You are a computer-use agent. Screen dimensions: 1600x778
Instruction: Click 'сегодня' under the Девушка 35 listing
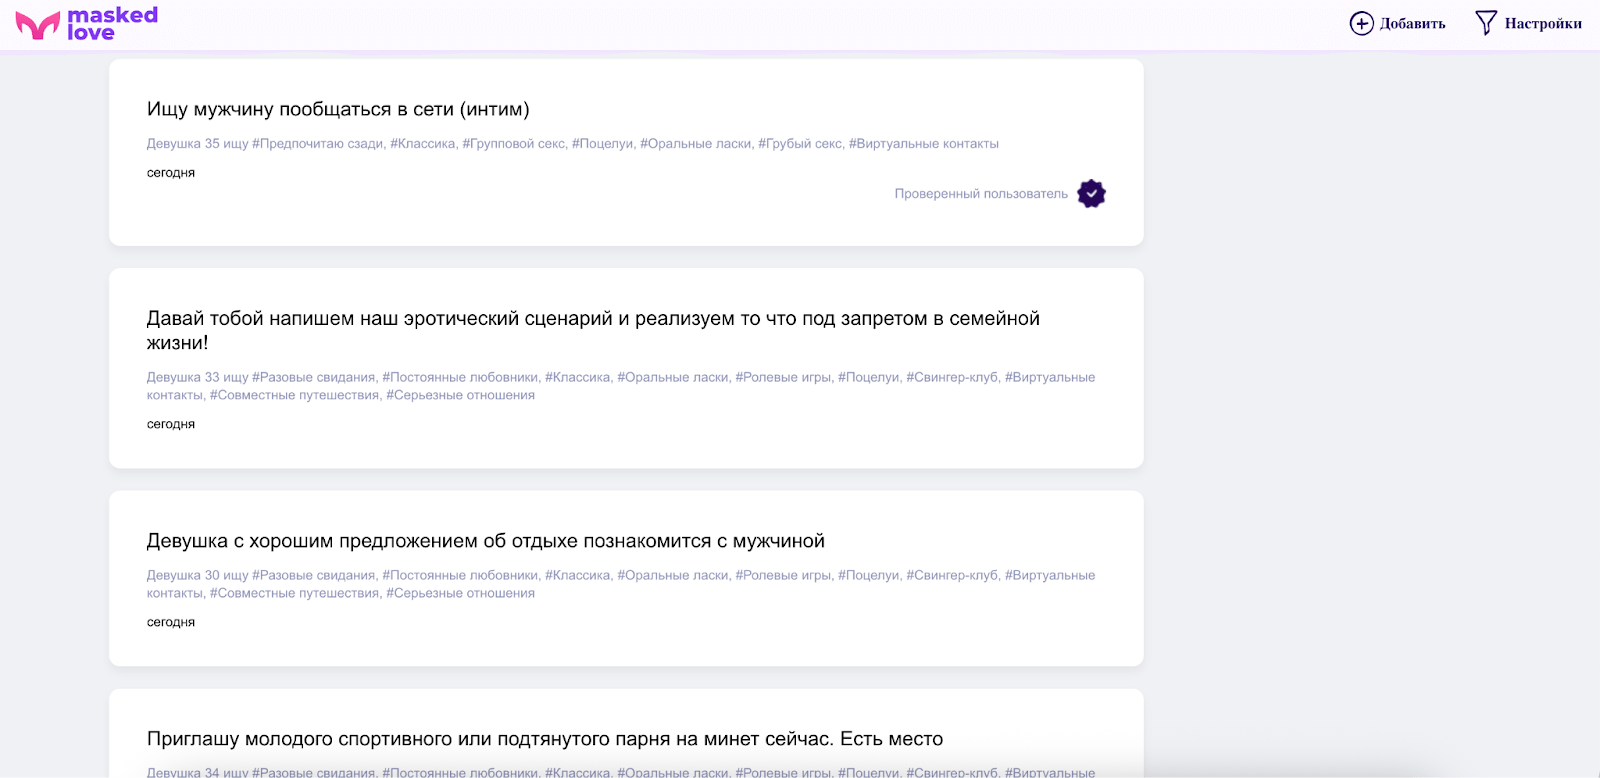pos(171,173)
